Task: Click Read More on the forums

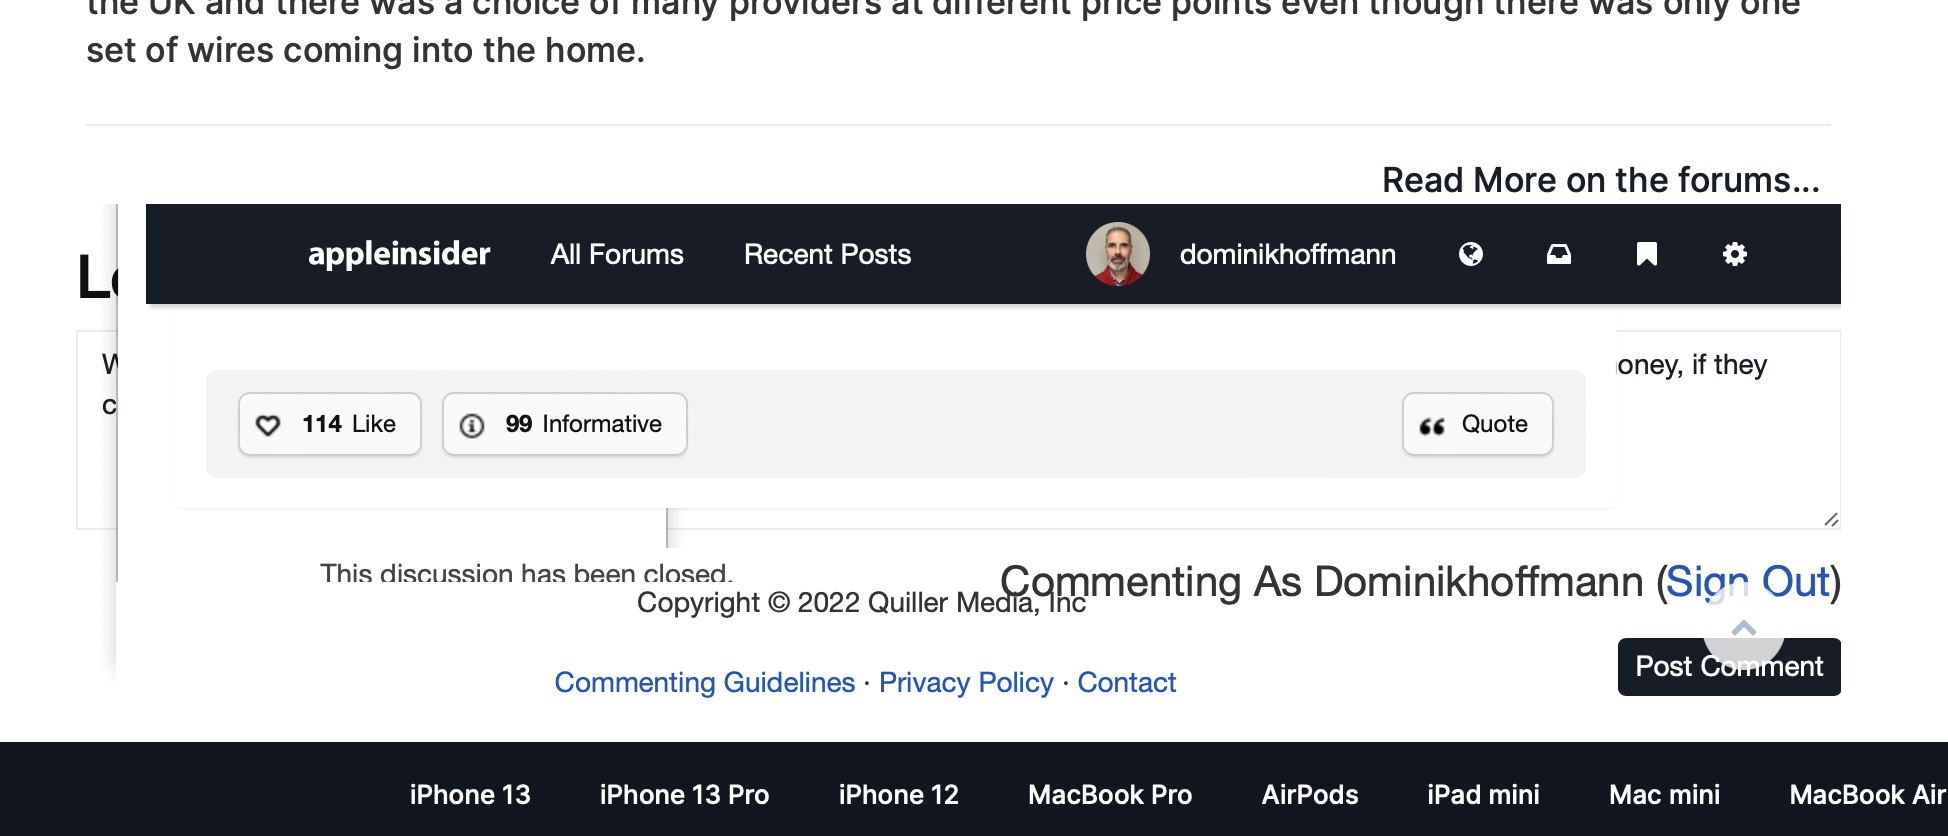Action: pos(1600,180)
